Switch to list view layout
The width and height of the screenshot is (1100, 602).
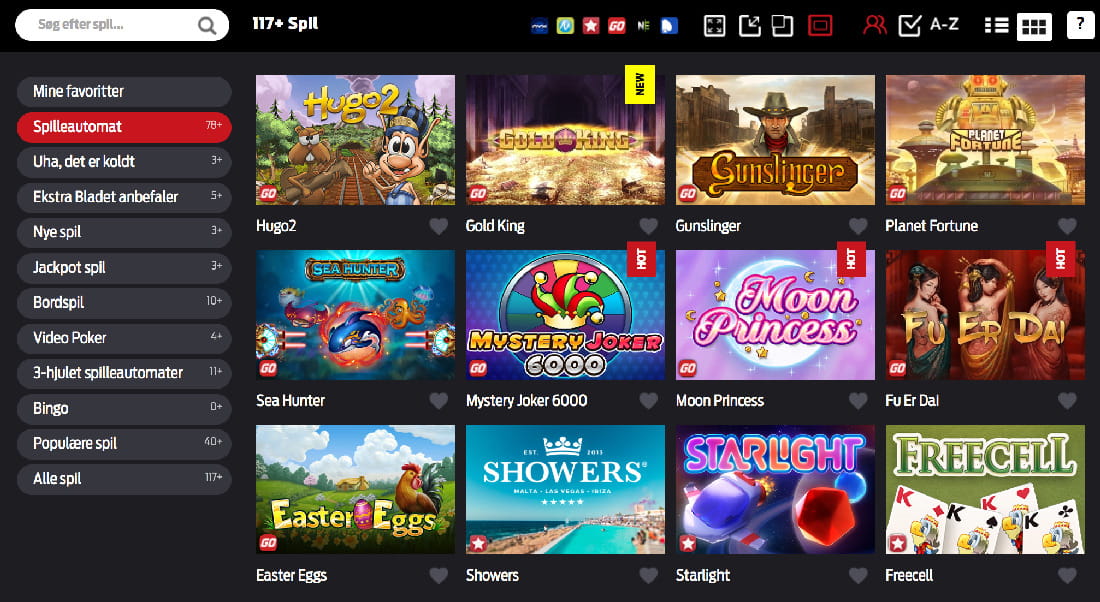(996, 26)
